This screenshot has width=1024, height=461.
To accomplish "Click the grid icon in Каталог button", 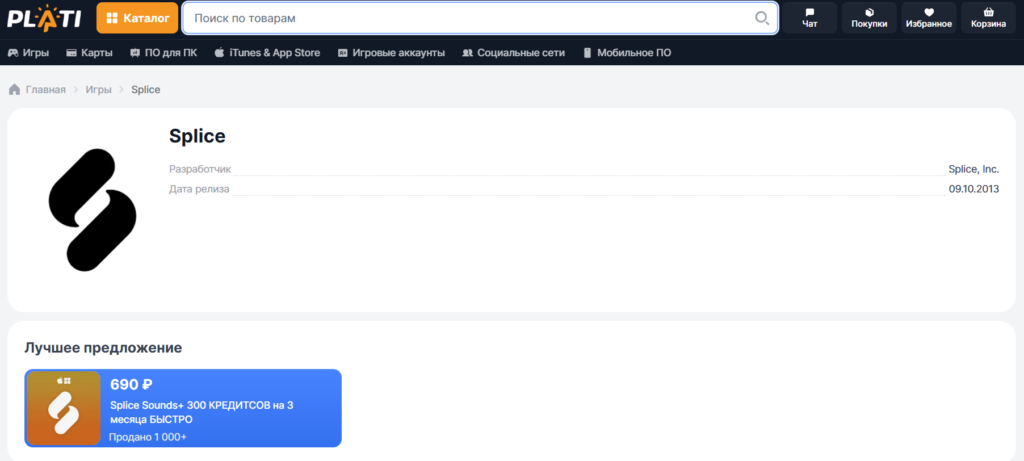I will [x=112, y=18].
